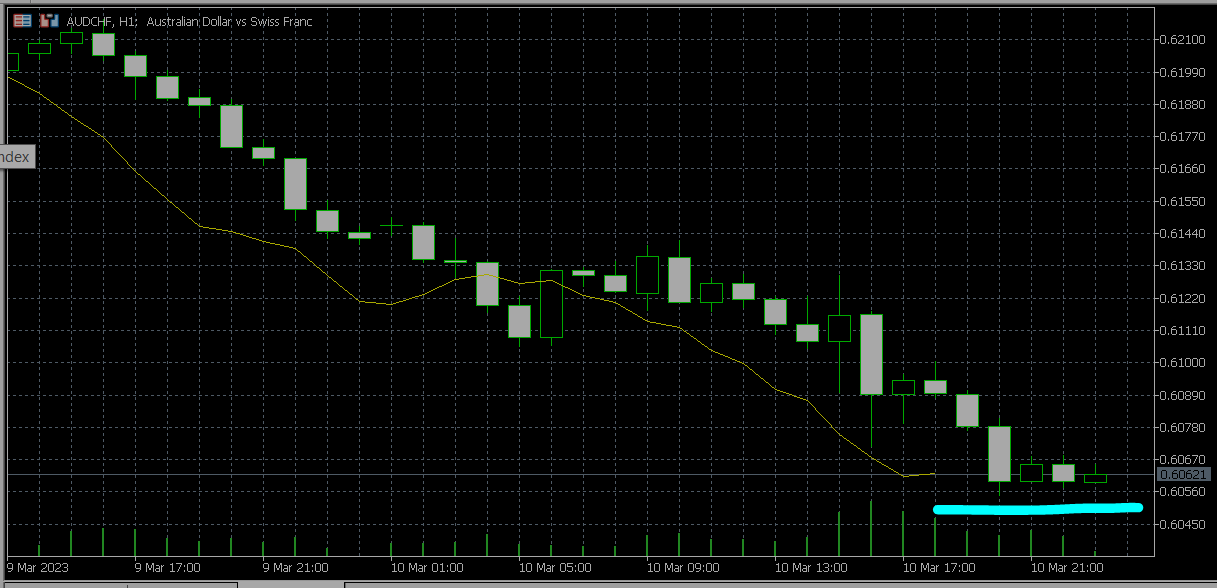Click the 10 Mar 21:00 time label
The image size is (1217, 588).
point(1067,566)
